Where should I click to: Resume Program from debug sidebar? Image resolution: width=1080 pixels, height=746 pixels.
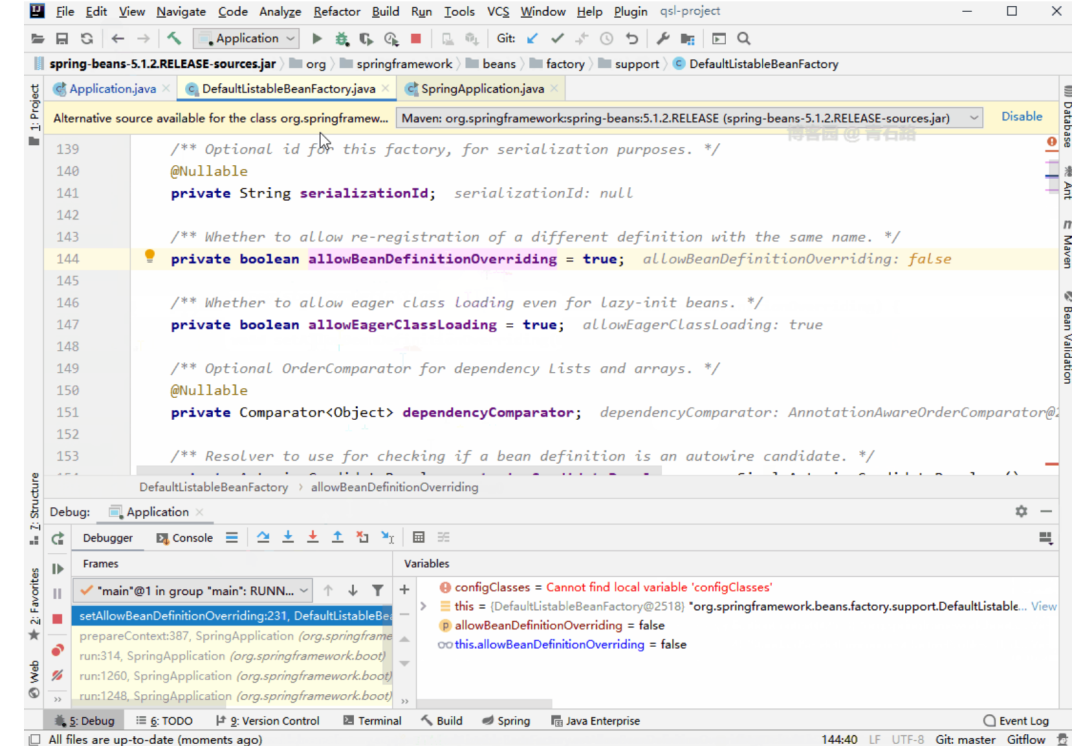[58, 569]
